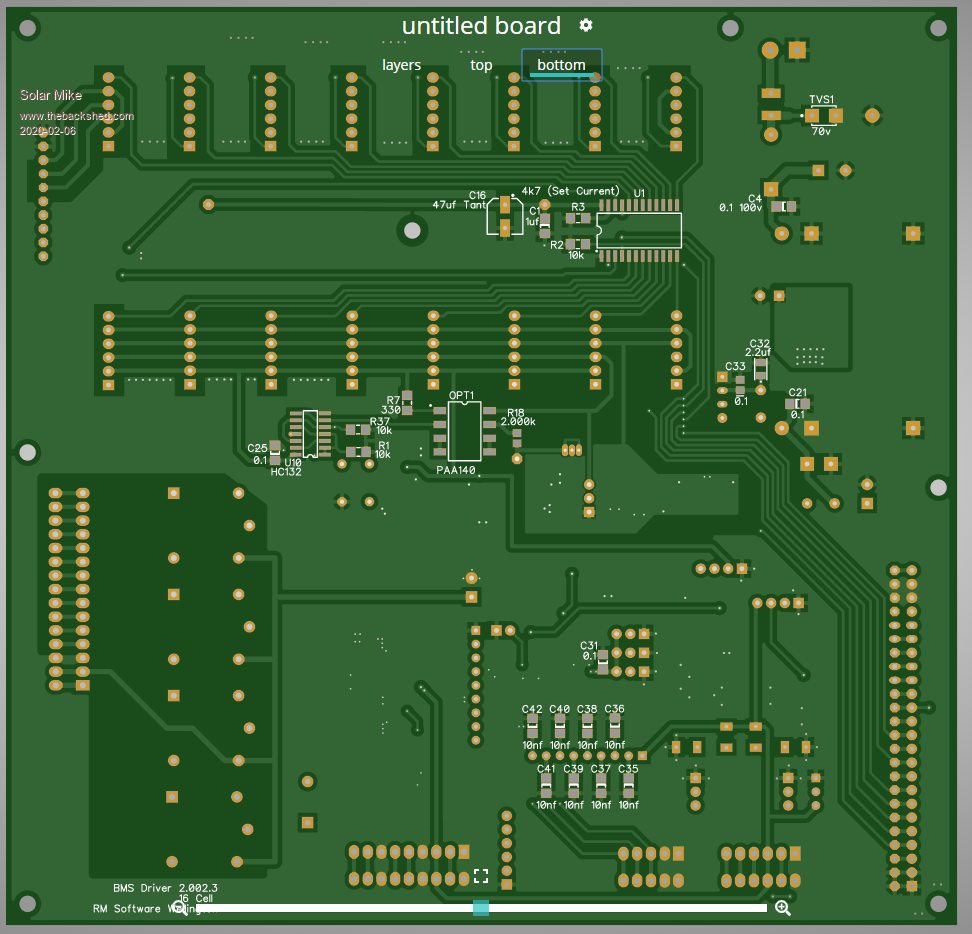
Task: Click the zoom in magnifier icon
Action: [783, 907]
